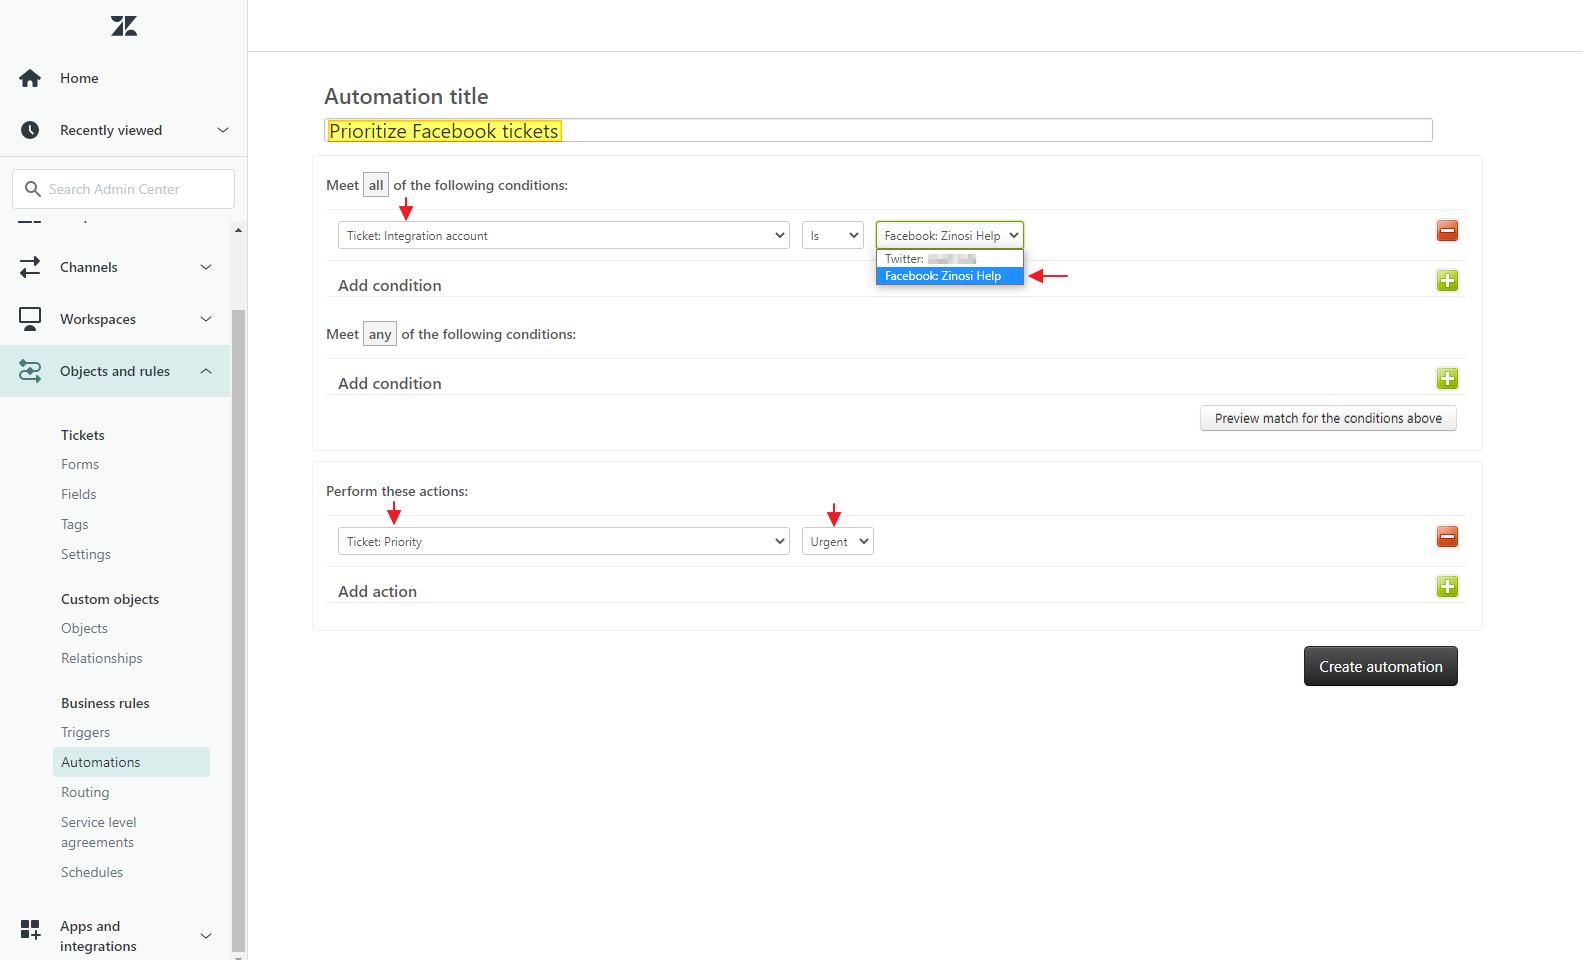Click the Search Admin Center field

[123, 189]
